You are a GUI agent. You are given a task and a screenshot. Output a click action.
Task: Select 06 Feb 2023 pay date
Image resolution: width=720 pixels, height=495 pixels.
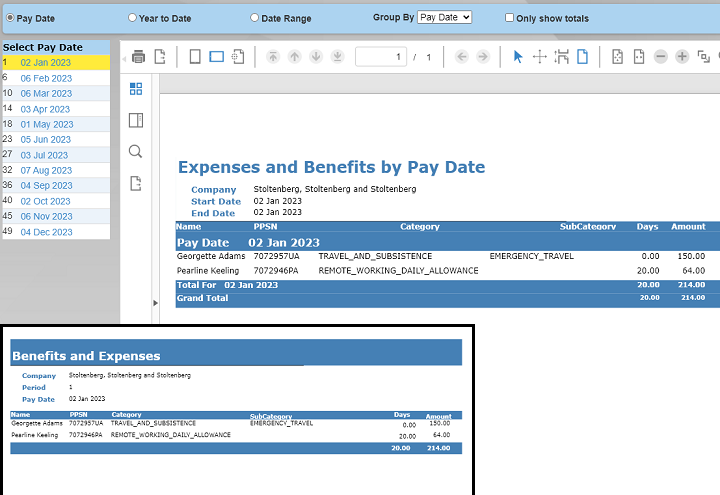(x=45, y=78)
